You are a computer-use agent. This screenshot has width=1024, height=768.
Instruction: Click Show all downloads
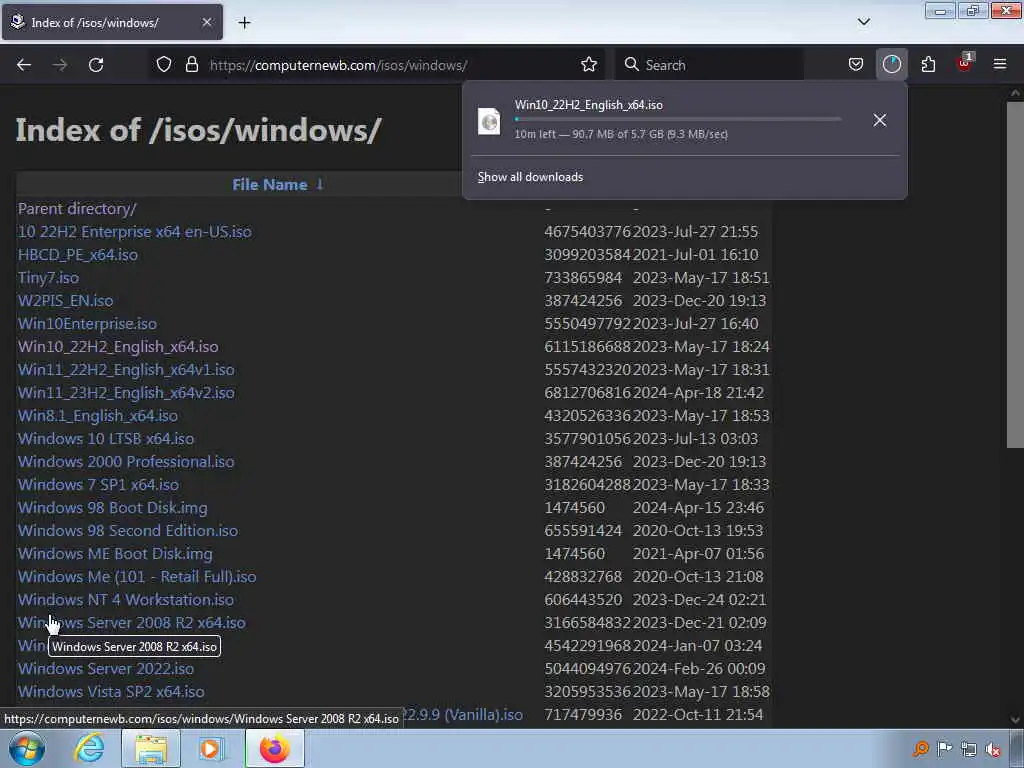530,177
